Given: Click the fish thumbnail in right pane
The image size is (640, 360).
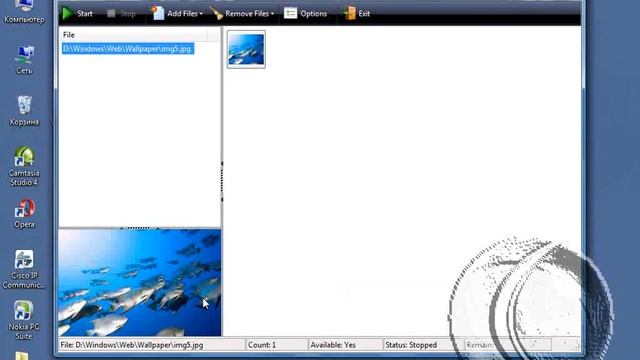Looking at the screenshot, I should [246, 49].
